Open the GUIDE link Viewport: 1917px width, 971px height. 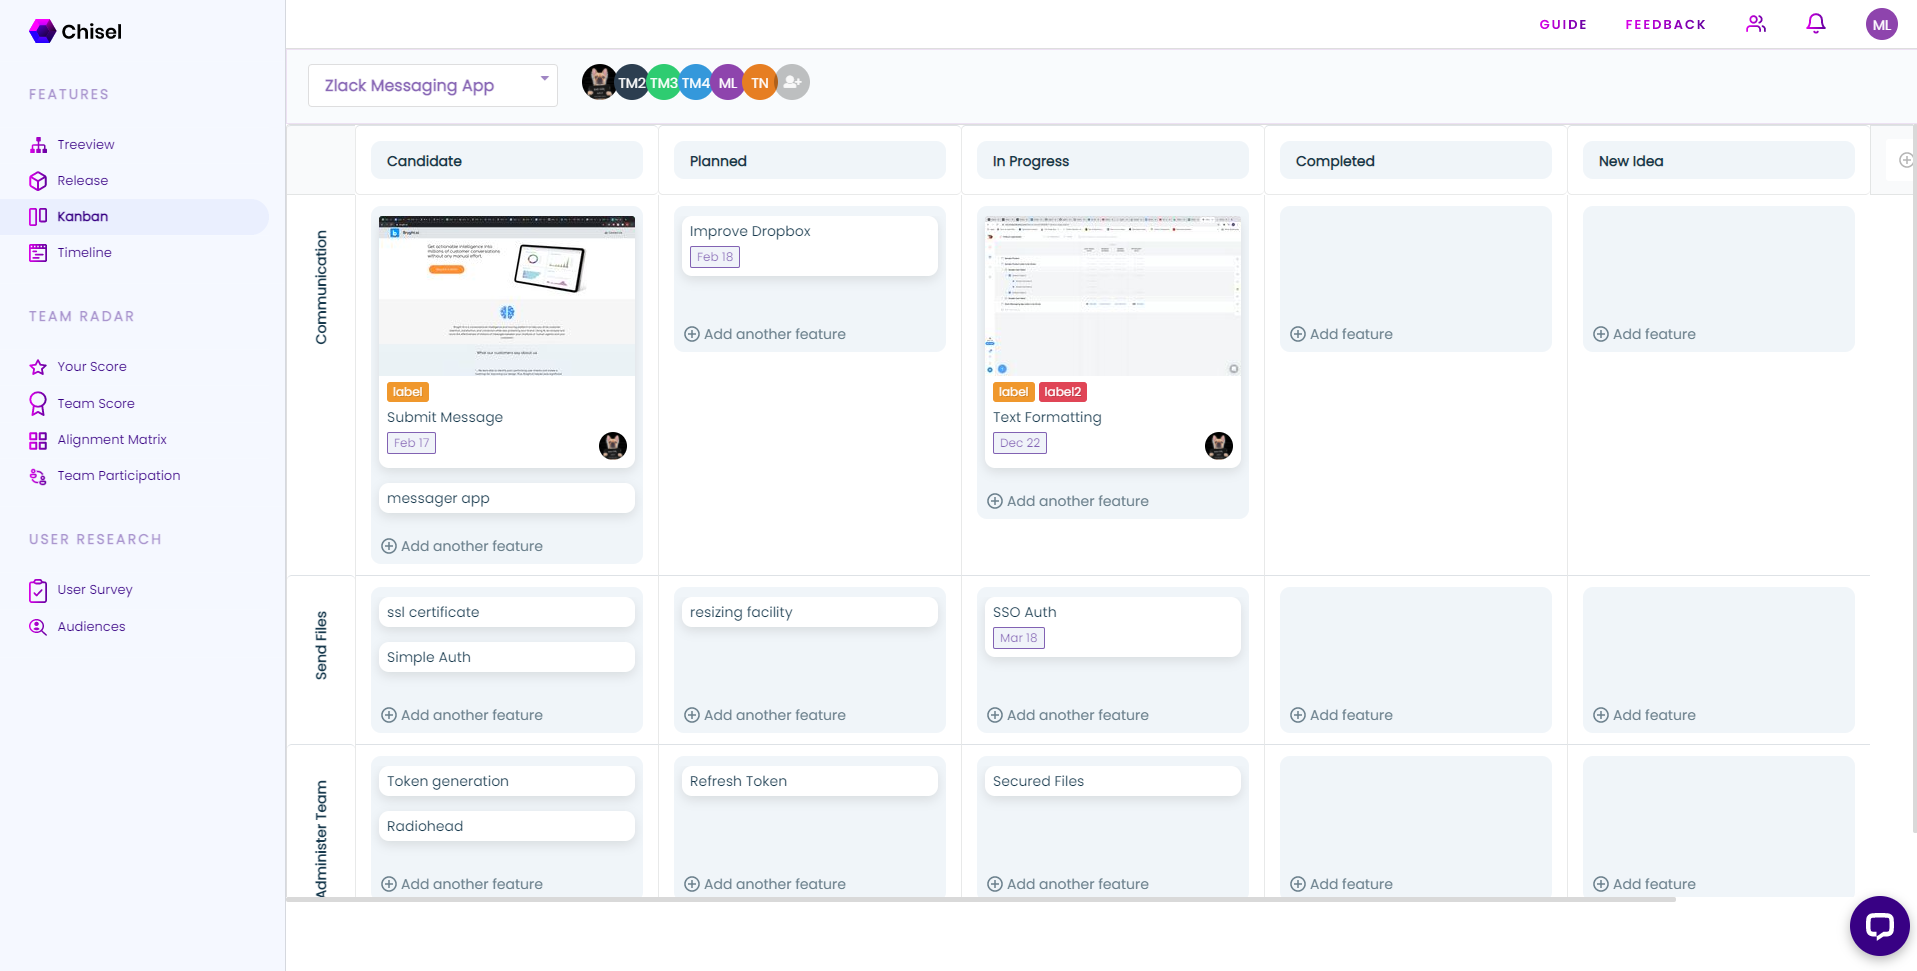(x=1562, y=25)
